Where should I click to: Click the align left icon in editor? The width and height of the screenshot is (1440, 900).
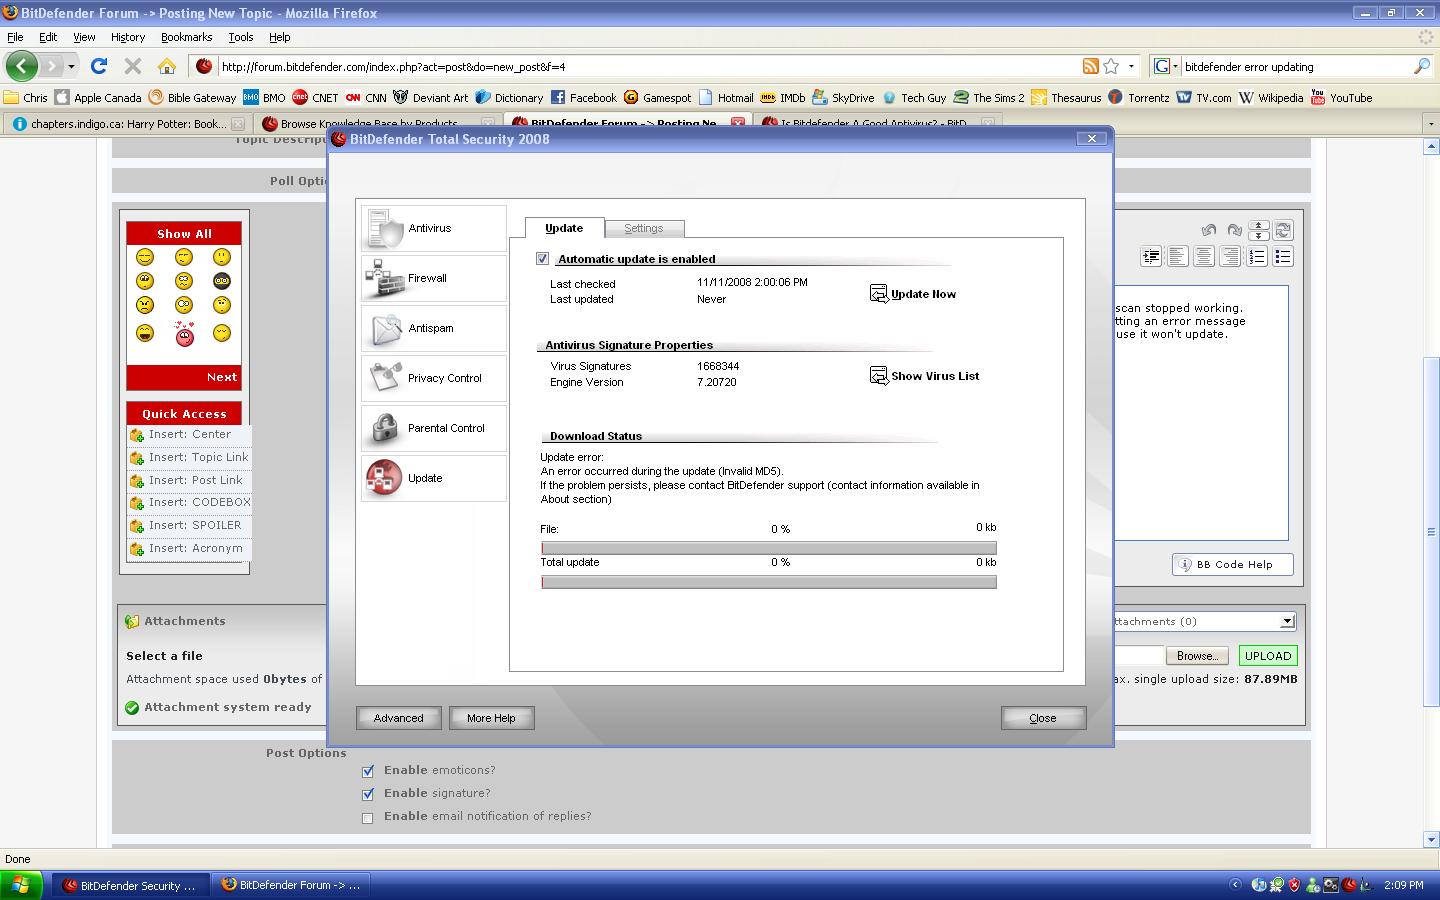coord(1178,257)
